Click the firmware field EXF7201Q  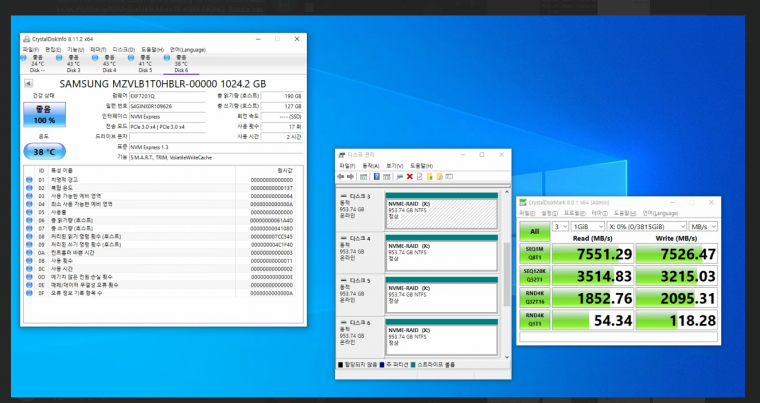[x=167, y=96]
